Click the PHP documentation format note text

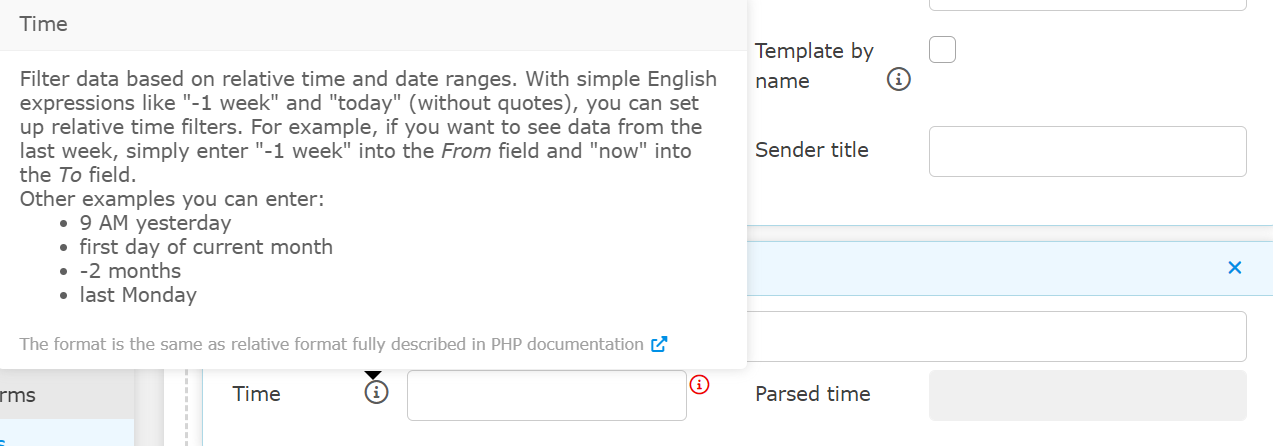coord(331,344)
